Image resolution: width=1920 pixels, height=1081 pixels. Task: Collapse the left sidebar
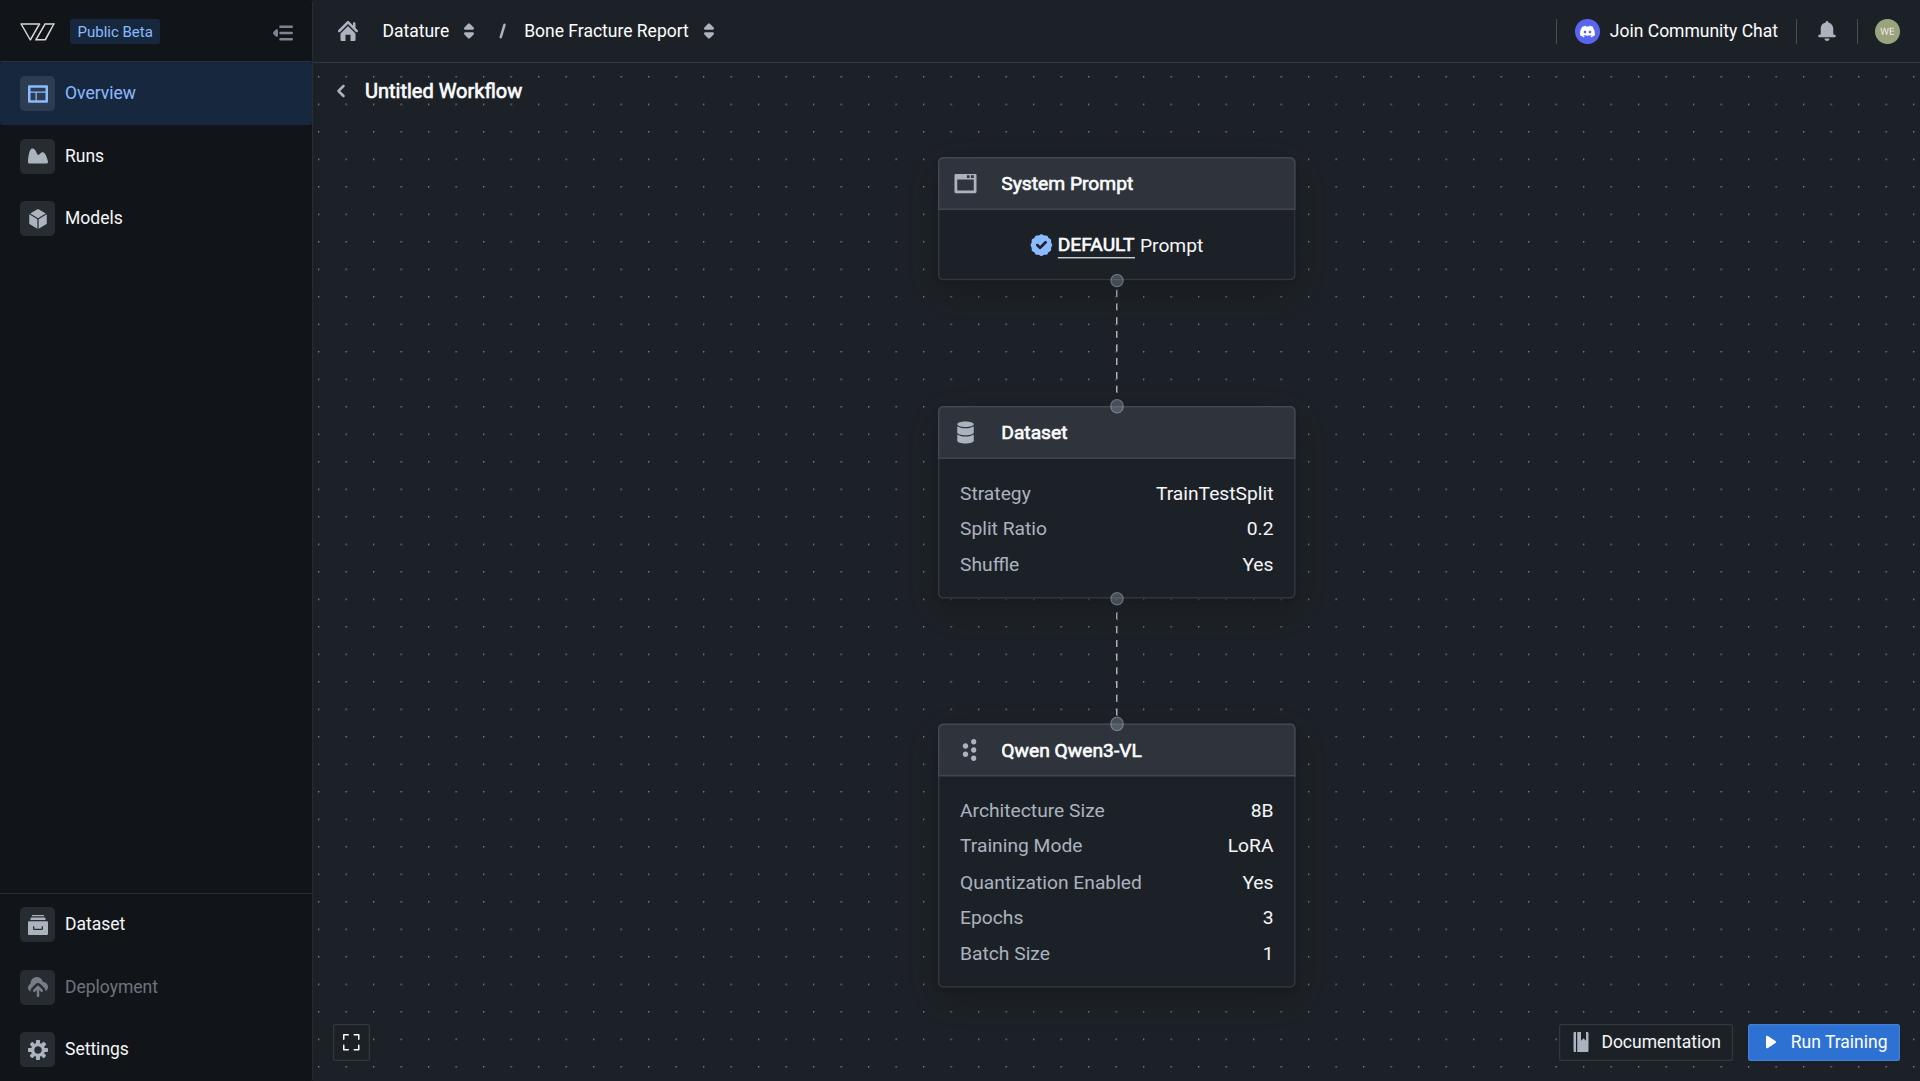click(x=283, y=32)
